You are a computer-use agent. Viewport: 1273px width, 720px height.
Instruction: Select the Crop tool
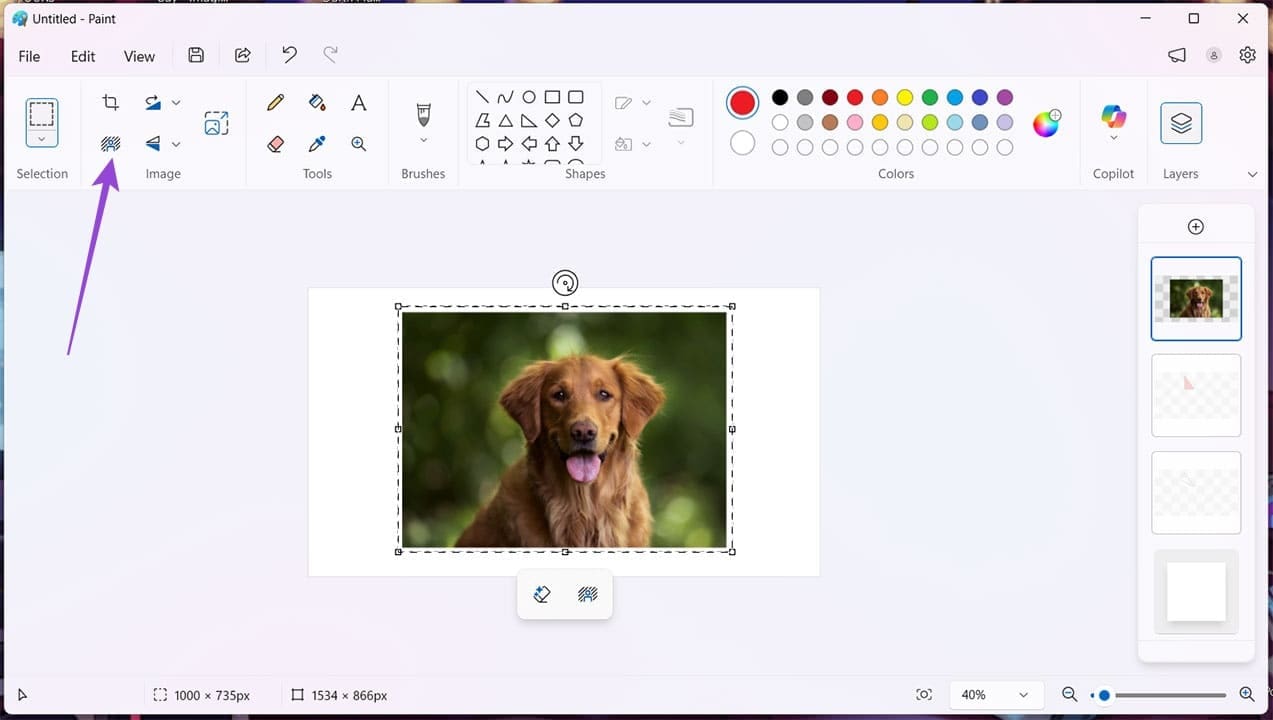[x=110, y=102]
